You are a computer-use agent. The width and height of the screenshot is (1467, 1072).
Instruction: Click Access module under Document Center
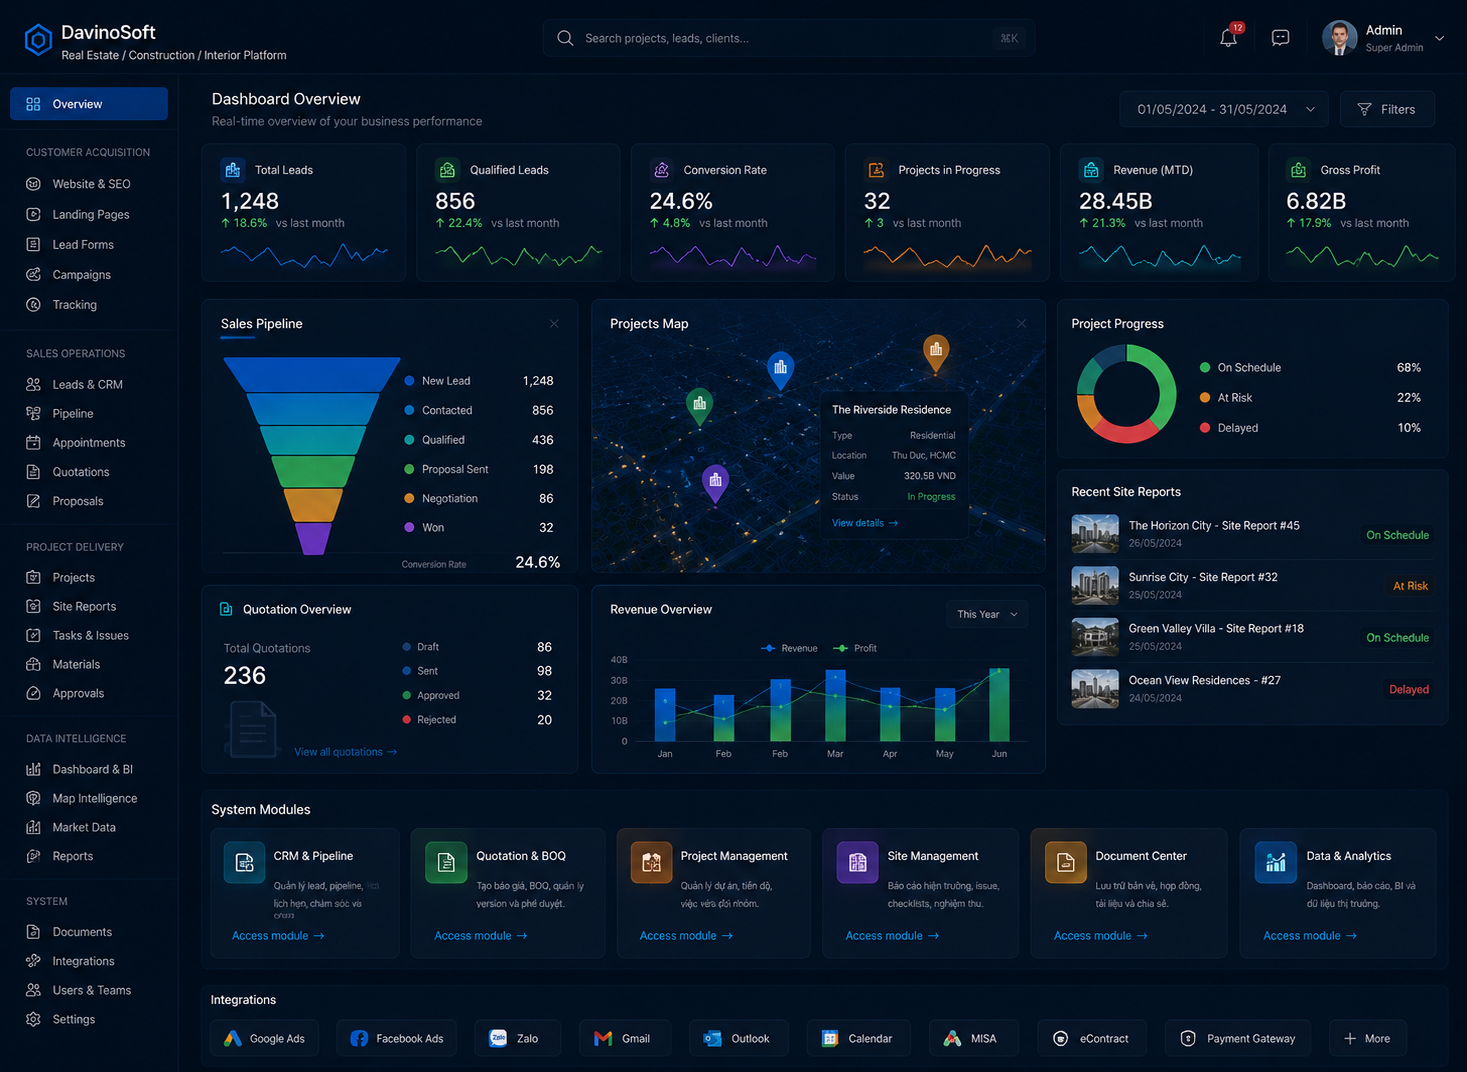click(x=1100, y=936)
